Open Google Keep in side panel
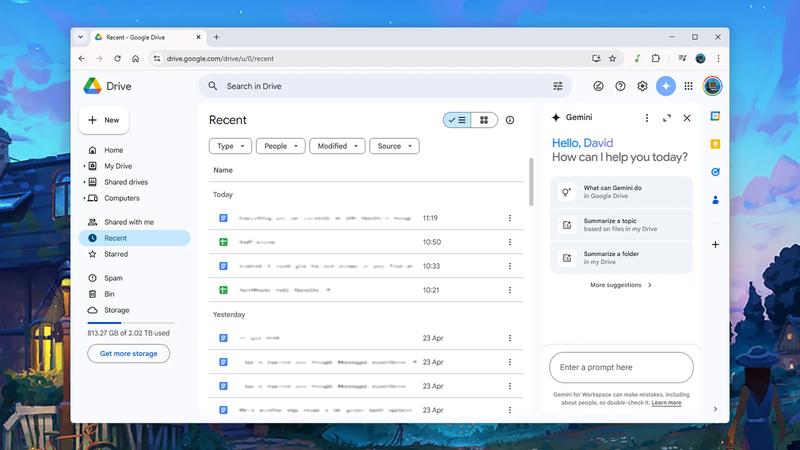 point(715,144)
